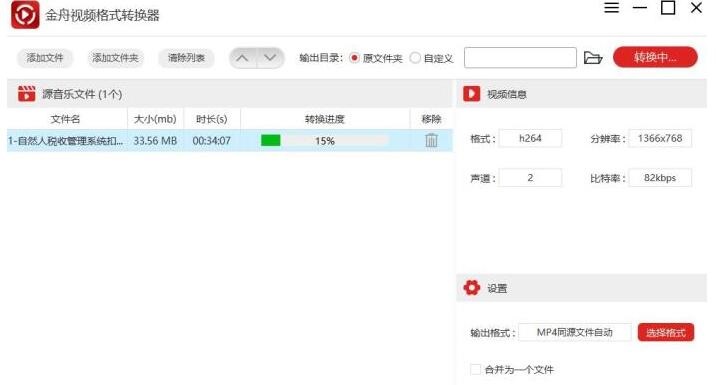This screenshot has width=716, height=385.
Task: Open the hamburger menu in title bar
Action: (x=611, y=7)
